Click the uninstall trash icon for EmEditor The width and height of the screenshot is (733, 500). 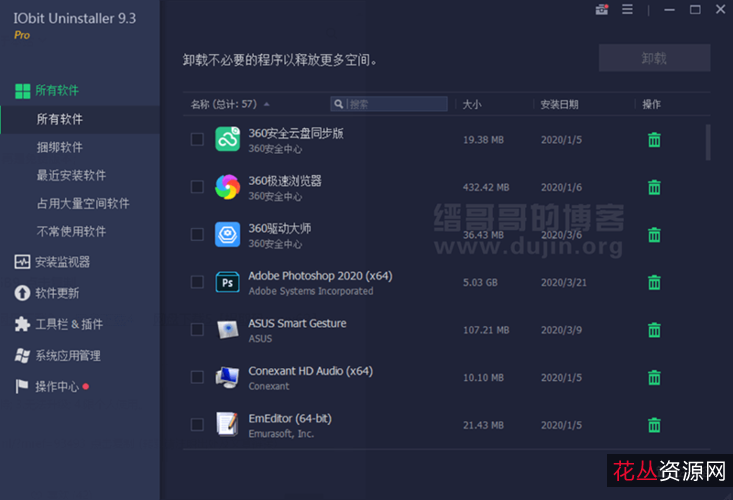(x=654, y=425)
